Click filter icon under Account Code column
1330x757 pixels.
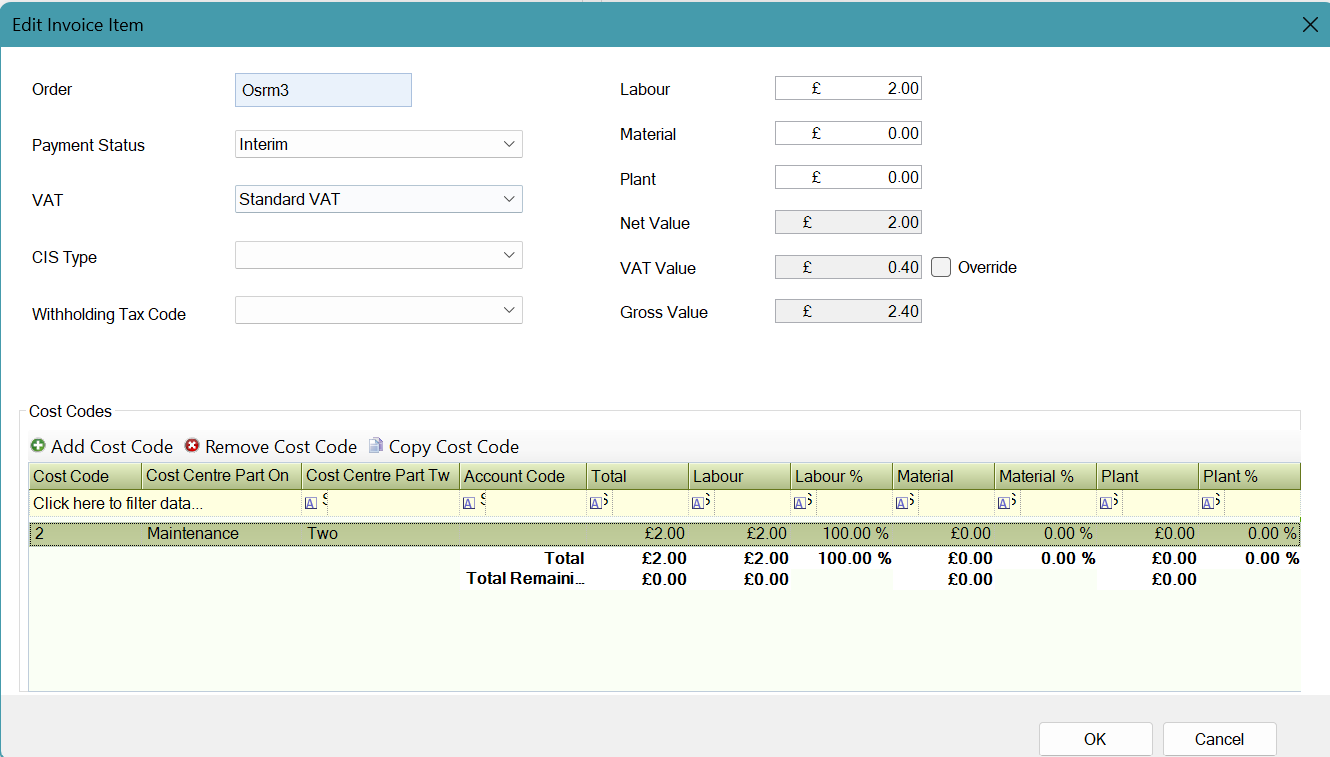469,503
